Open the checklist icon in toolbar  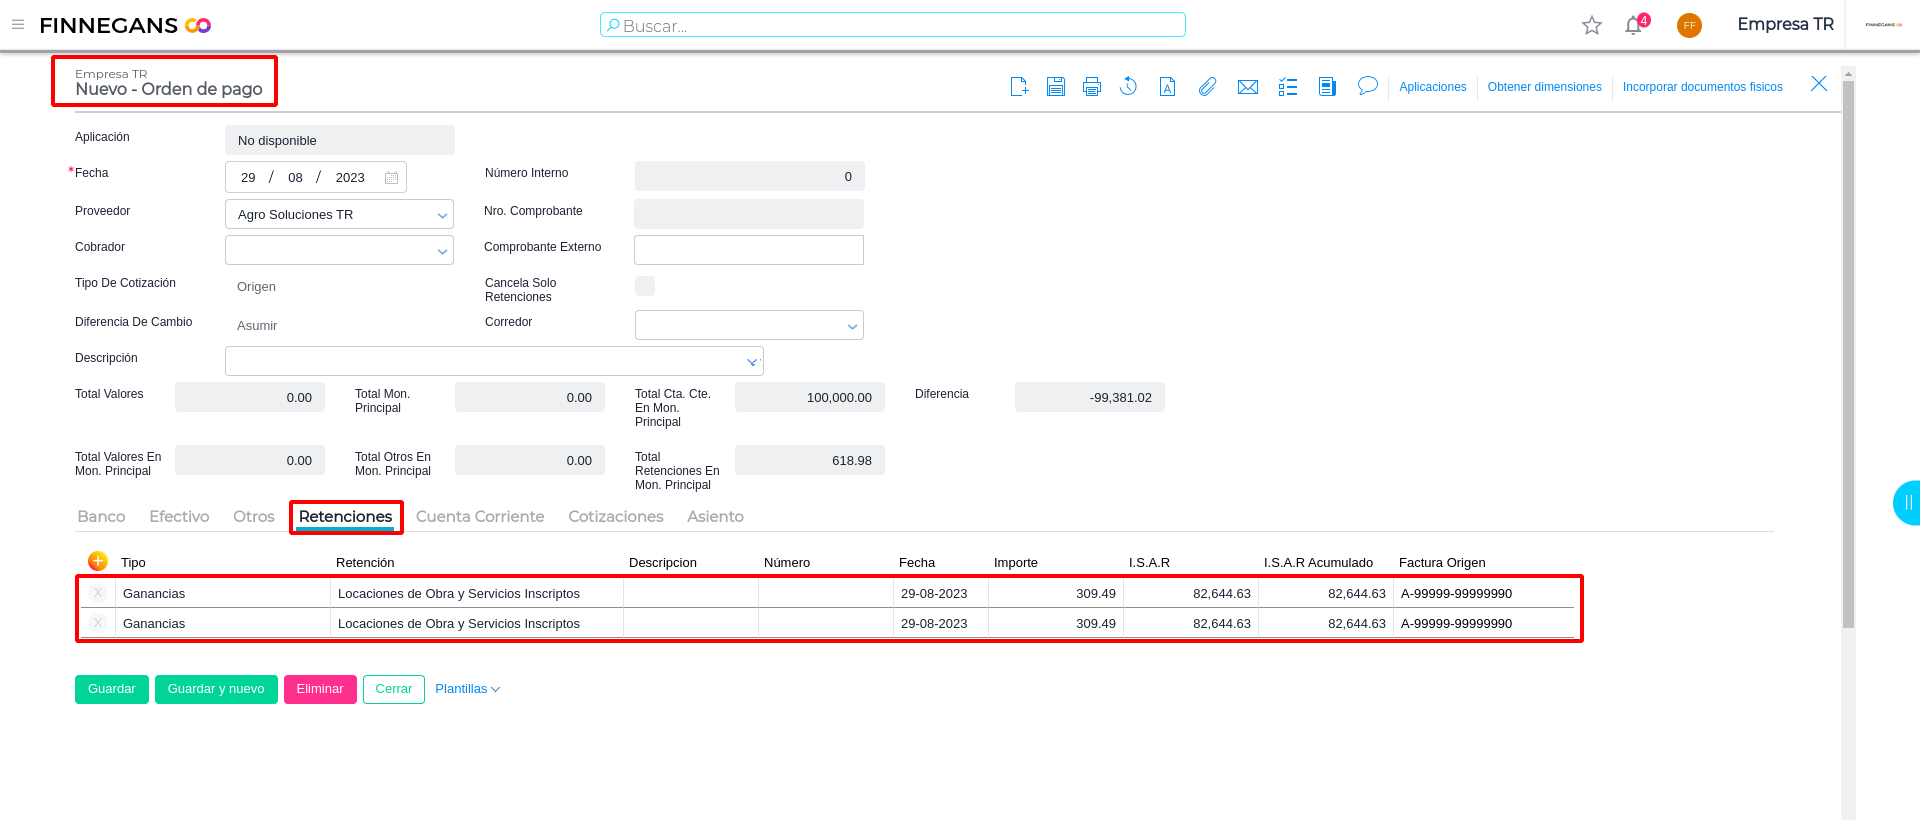pos(1288,87)
